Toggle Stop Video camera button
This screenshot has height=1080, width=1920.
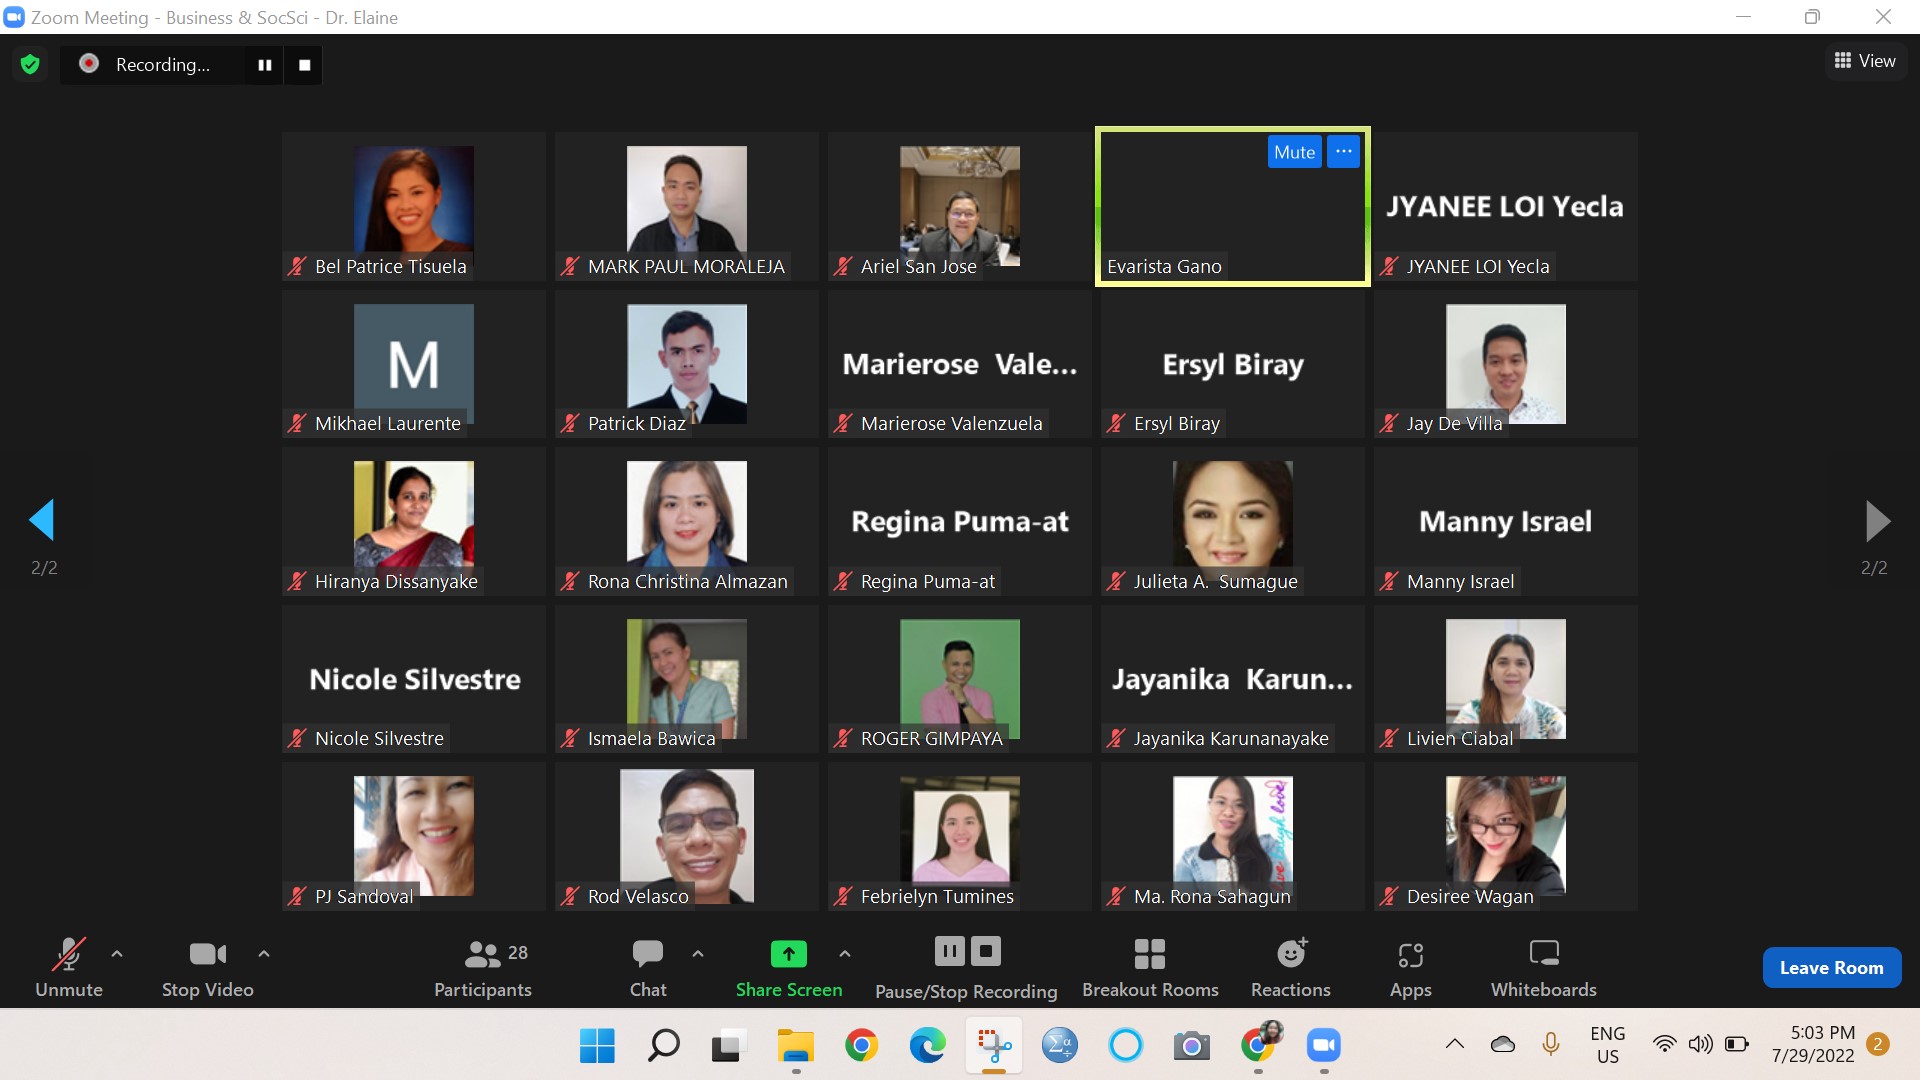pos(207,967)
